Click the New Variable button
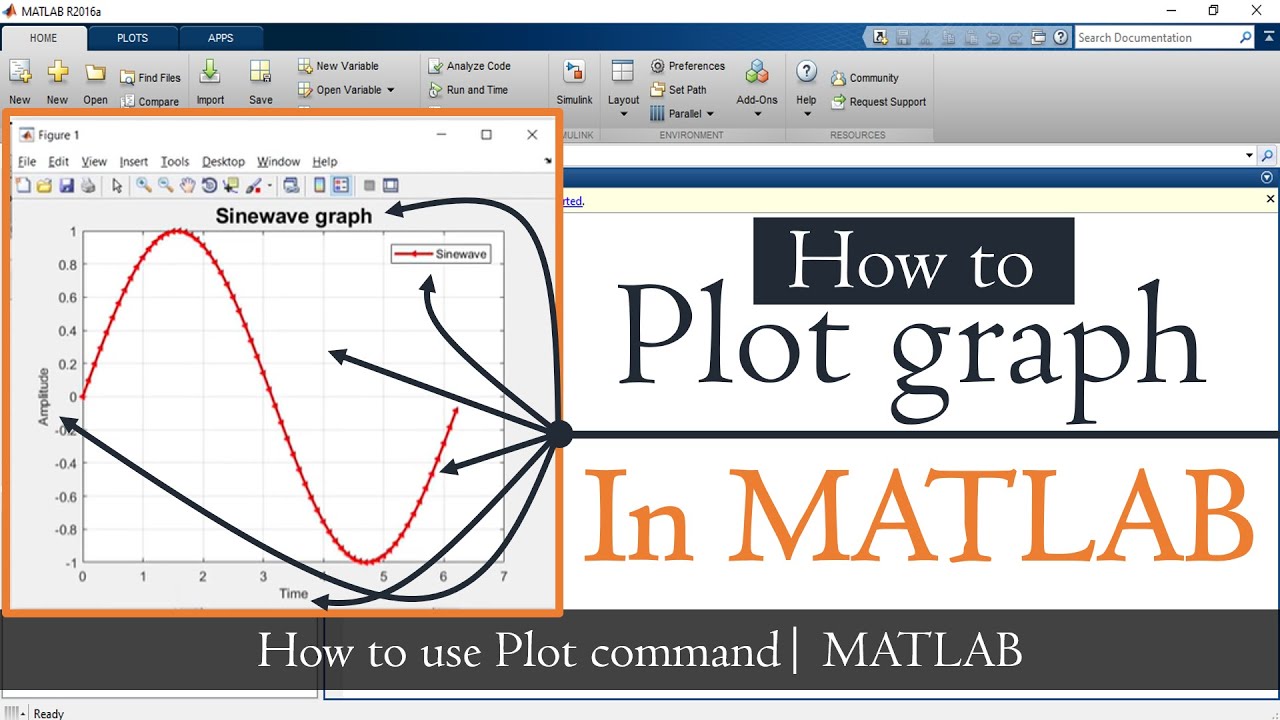Screen dimensions: 1280x720 (x=338, y=66)
